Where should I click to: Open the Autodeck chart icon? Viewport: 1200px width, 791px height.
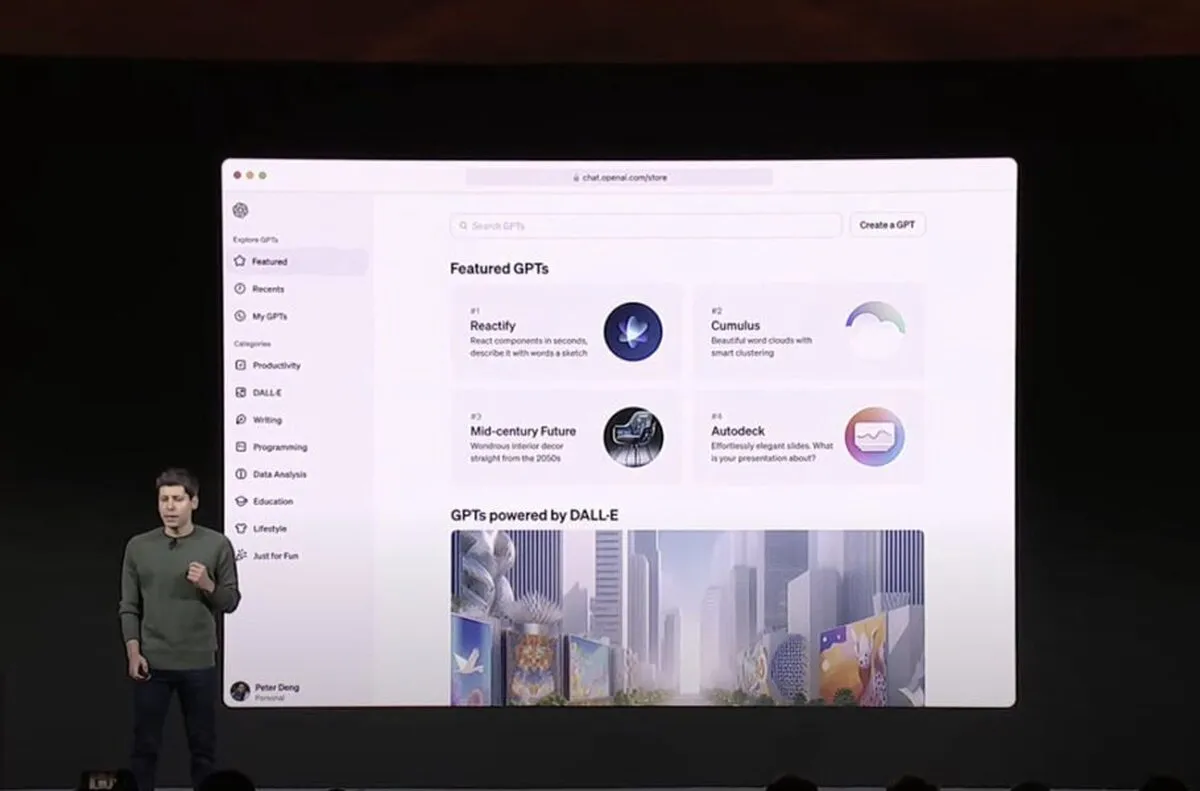(875, 437)
